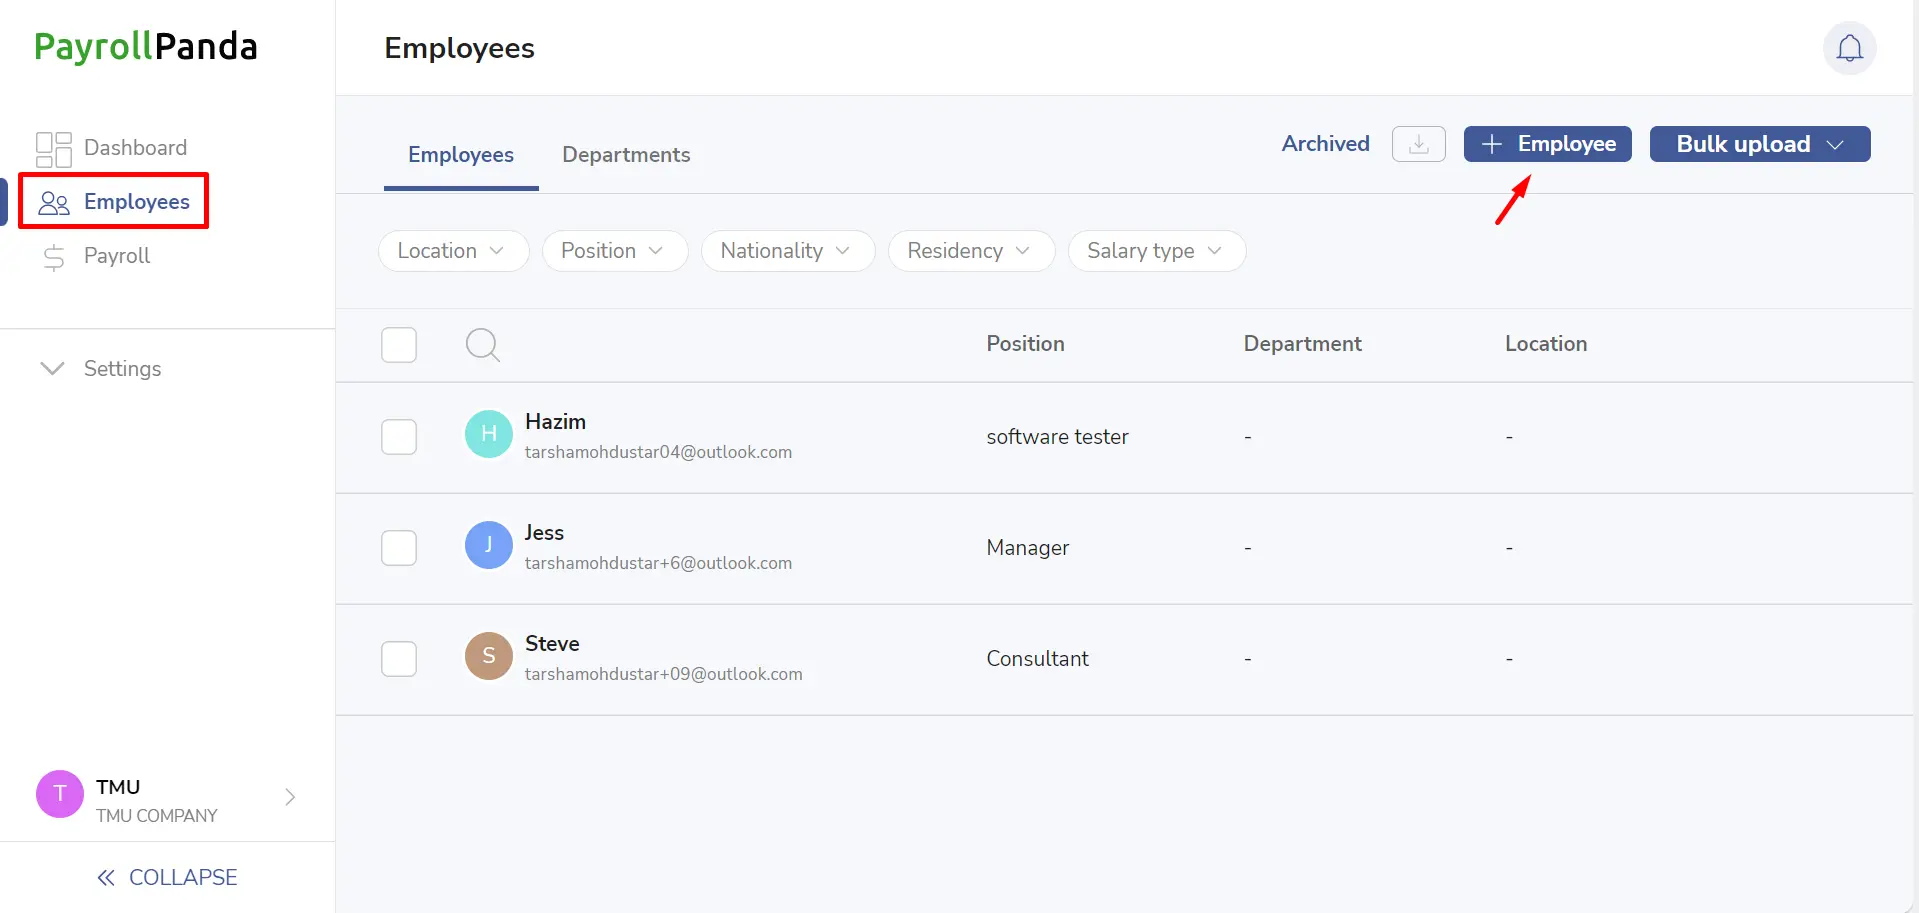The width and height of the screenshot is (1919, 913).
Task: Click the TMU purple profile avatar
Action: click(60, 794)
